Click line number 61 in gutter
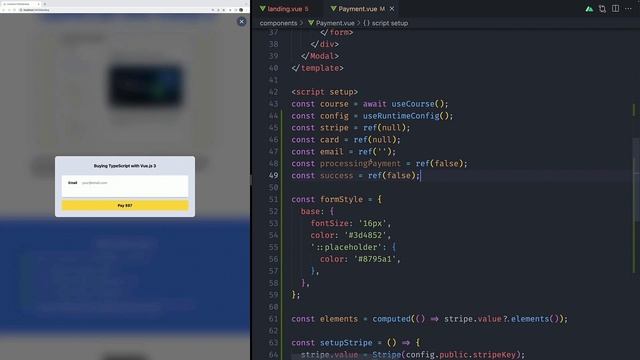The height and width of the screenshot is (360, 640). [273, 319]
